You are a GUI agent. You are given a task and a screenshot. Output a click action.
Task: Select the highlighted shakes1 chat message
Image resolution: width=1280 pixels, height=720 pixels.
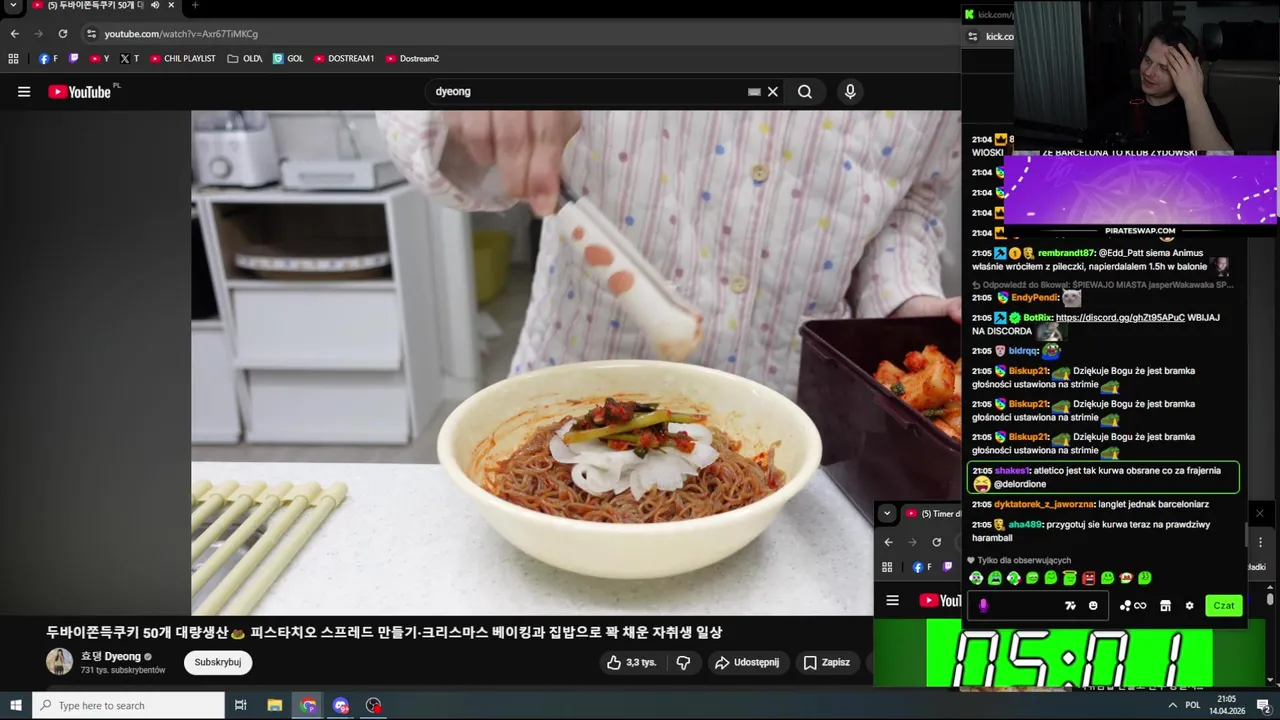(1103, 477)
